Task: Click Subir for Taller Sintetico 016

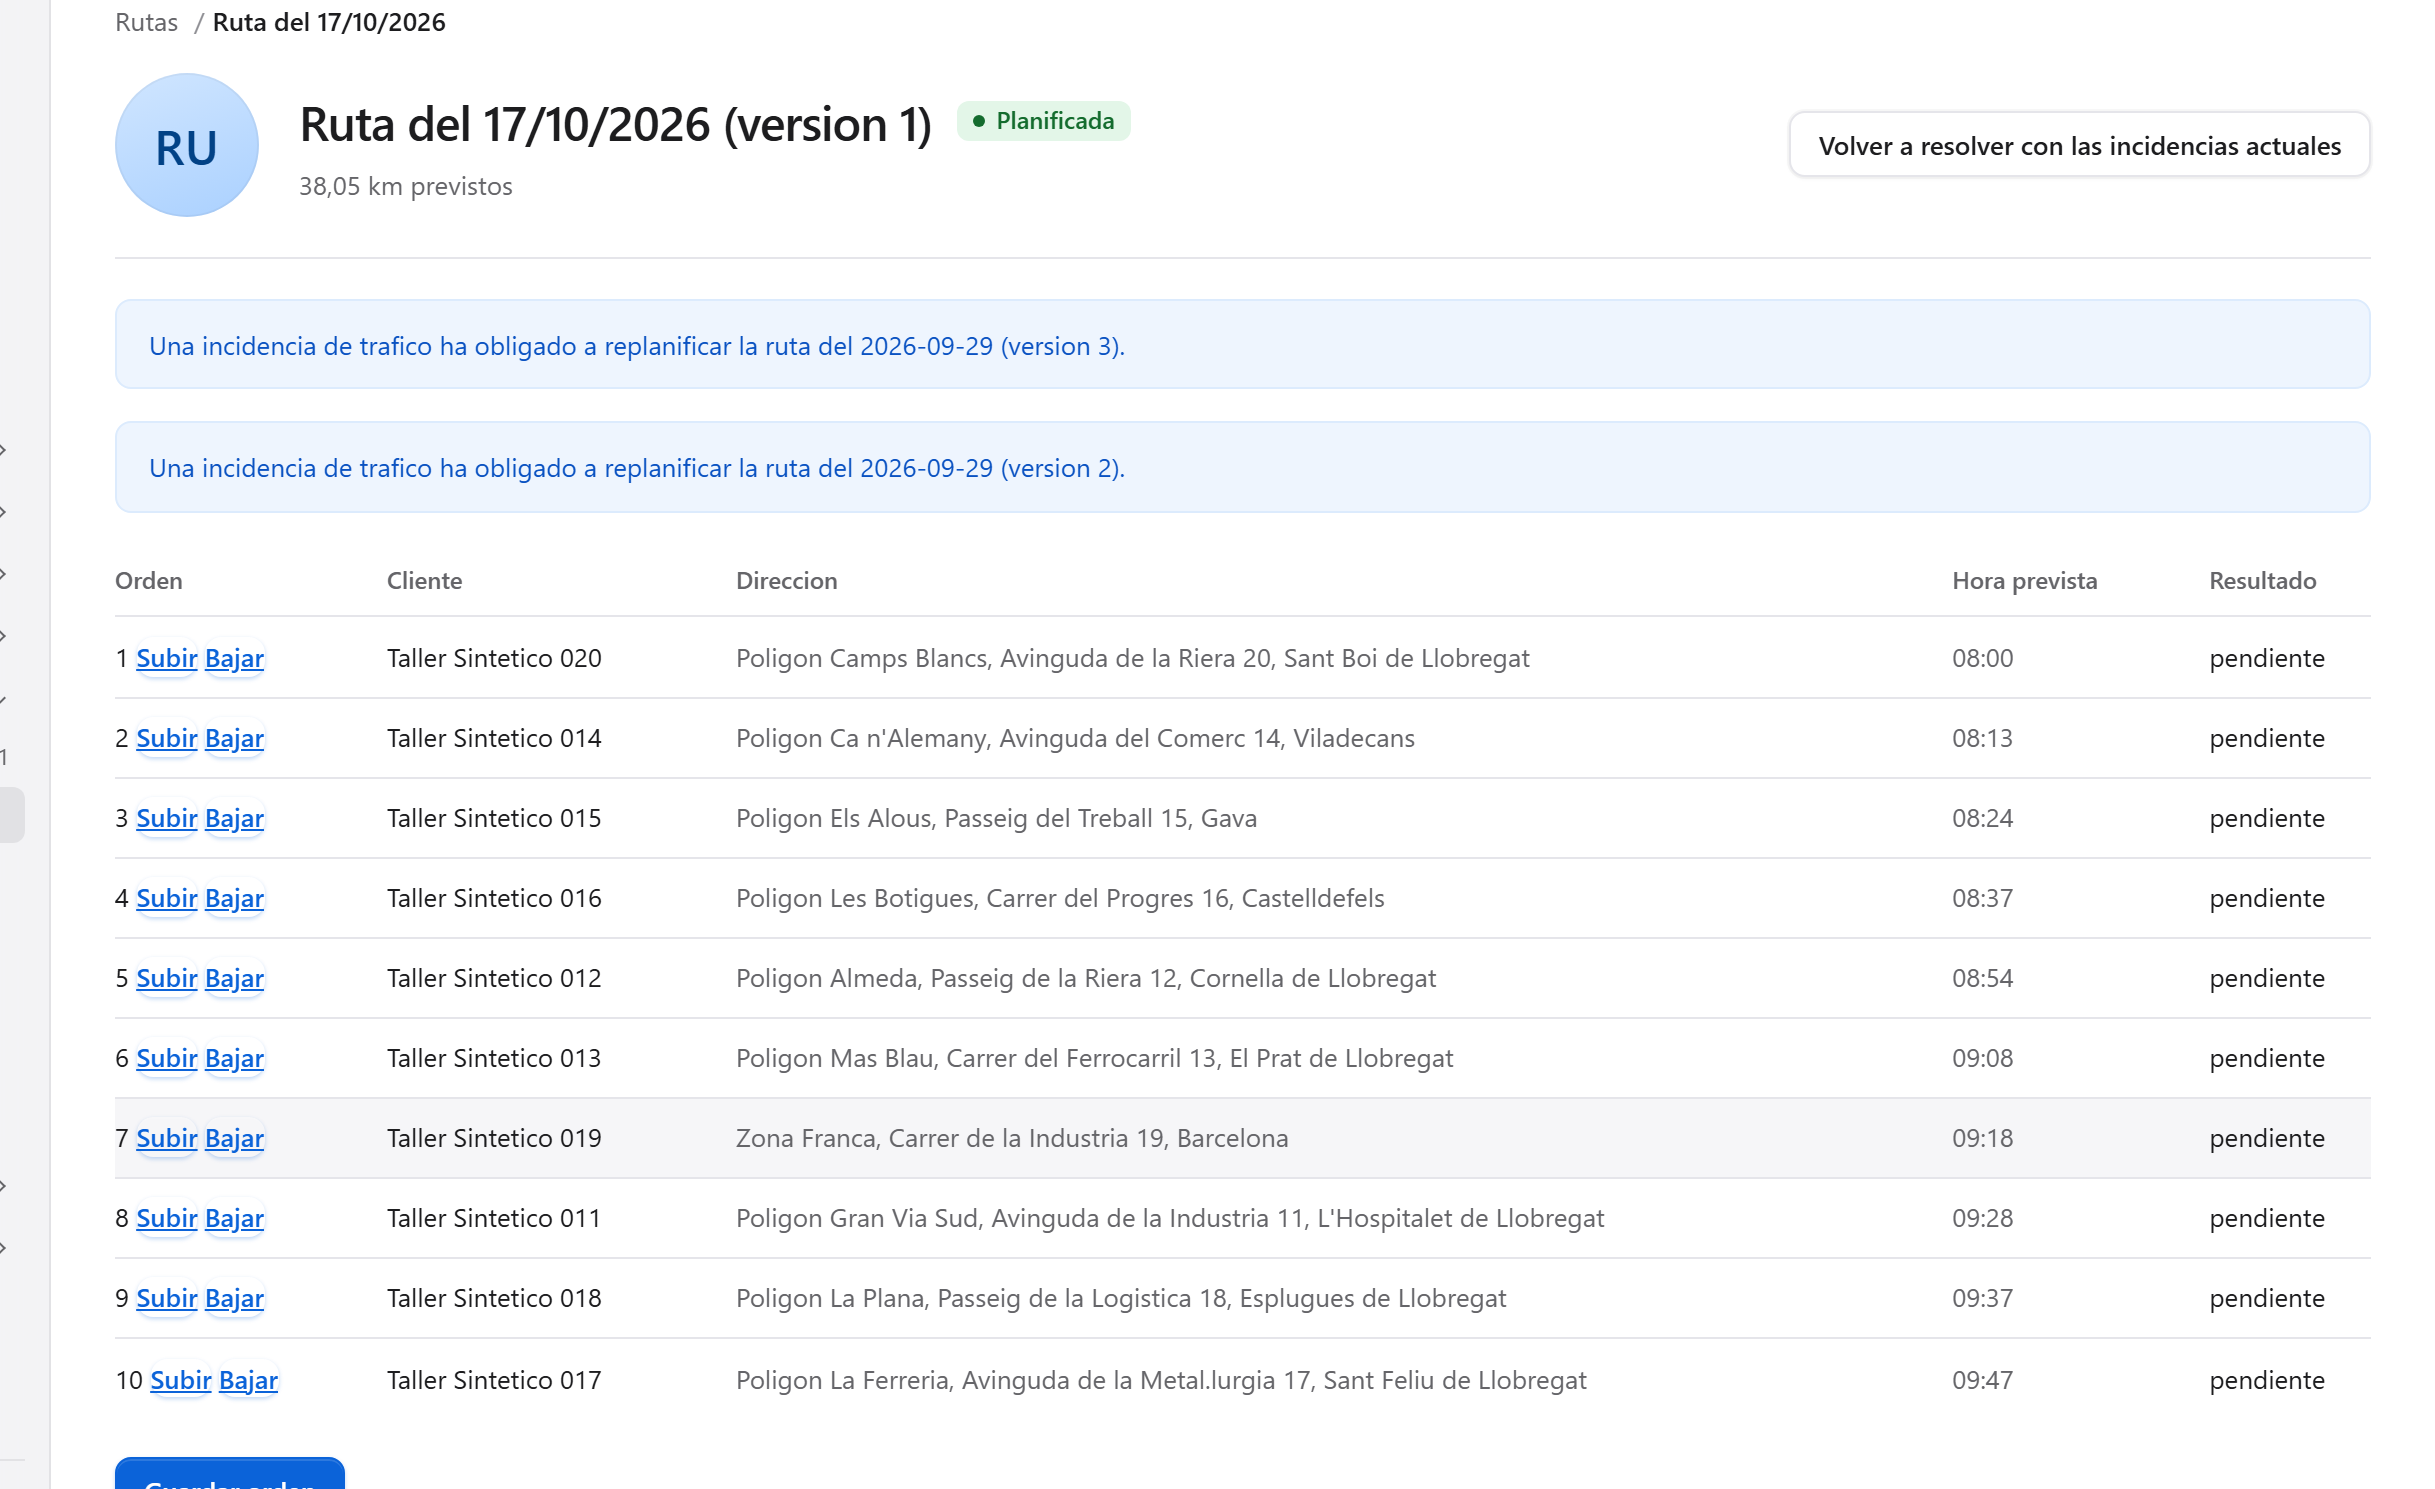Action: click(167, 898)
